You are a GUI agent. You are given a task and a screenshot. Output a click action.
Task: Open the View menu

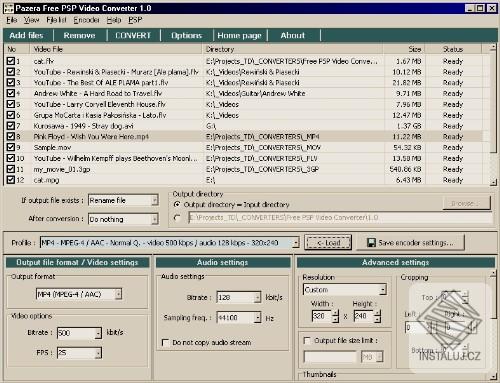tap(31, 20)
